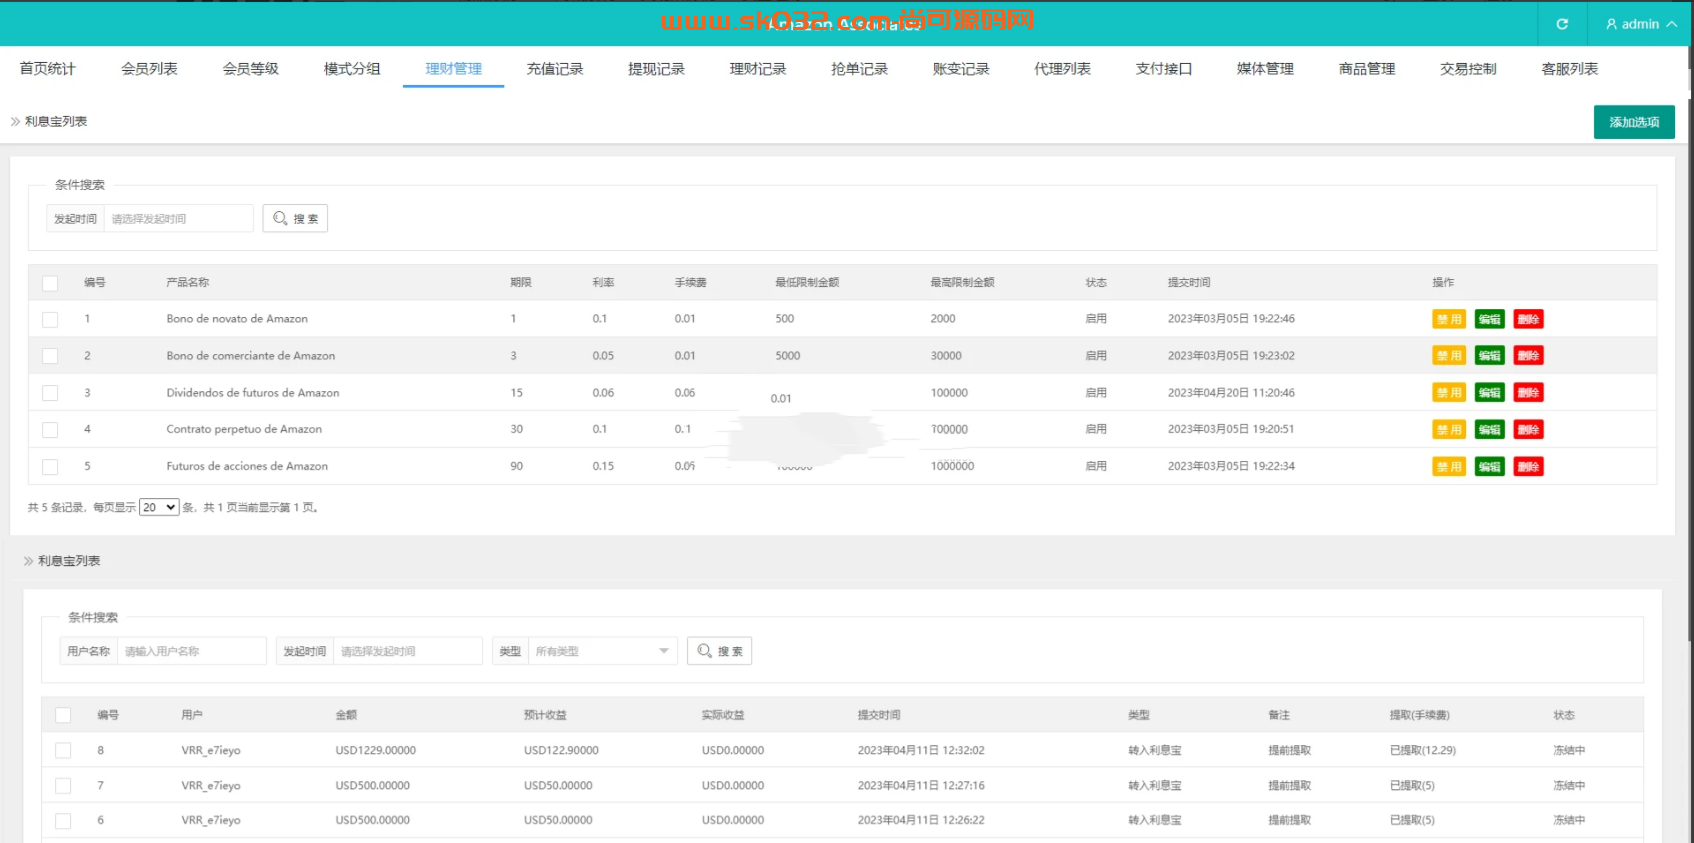This screenshot has height=843, width=1694.
Task: Delete Contrato perpetuo de Amazon with the red button
Action: coord(1528,430)
